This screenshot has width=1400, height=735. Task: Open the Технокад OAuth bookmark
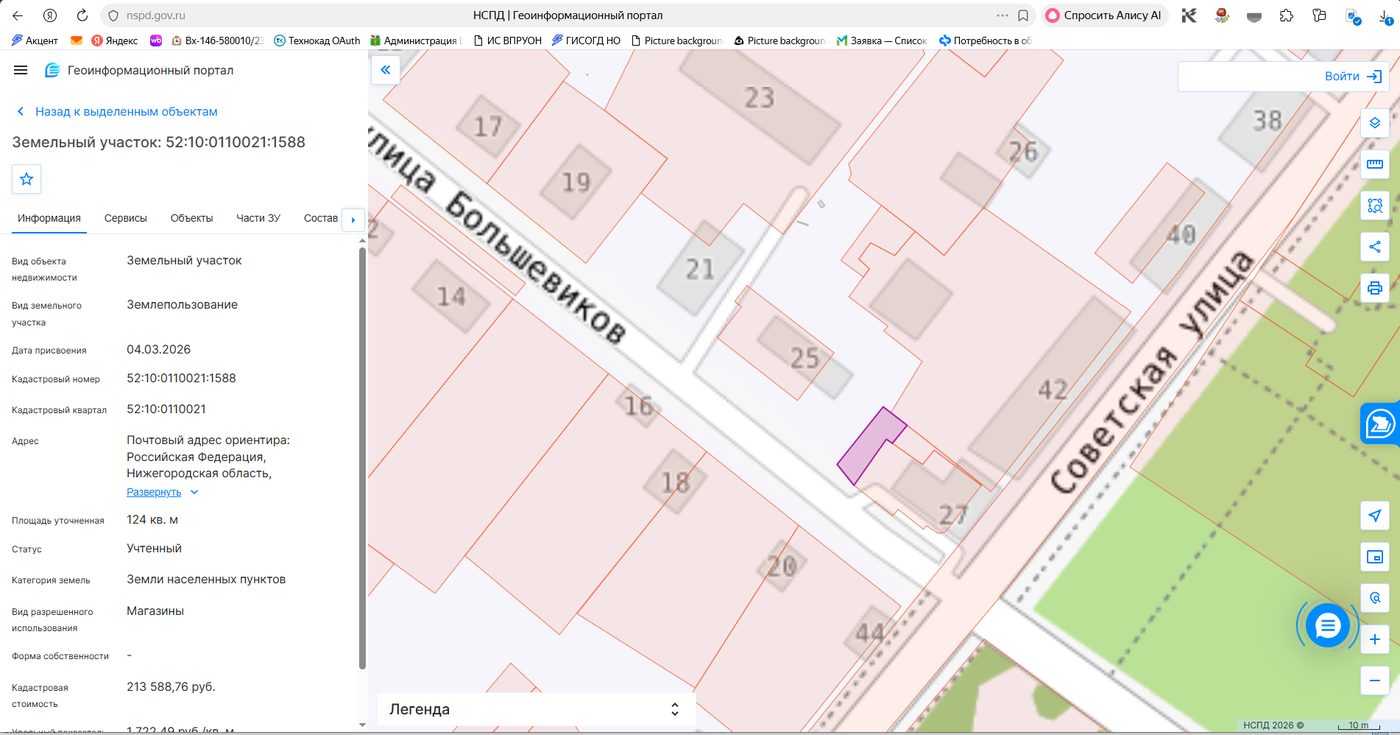point(316,41)
